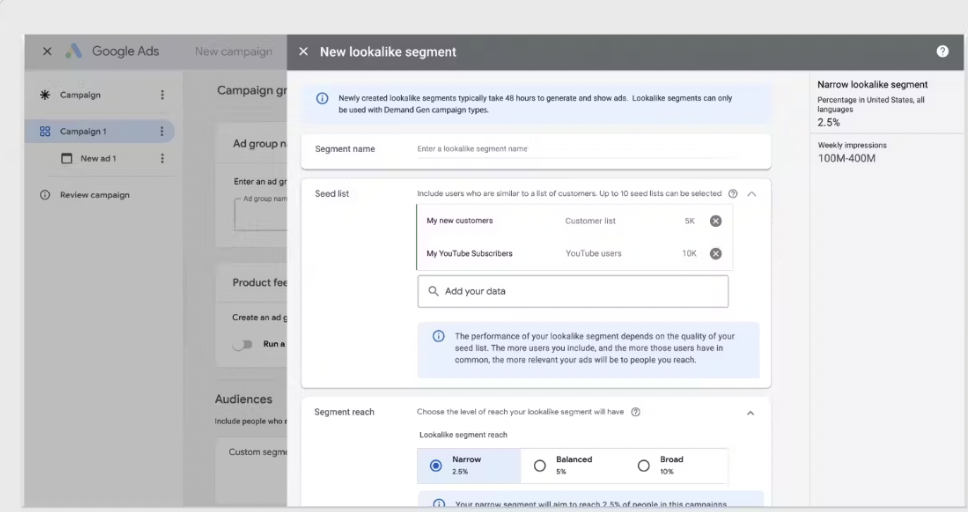
Task: Select the Narrow 2.5% reach option
Action: pos(469,466)
